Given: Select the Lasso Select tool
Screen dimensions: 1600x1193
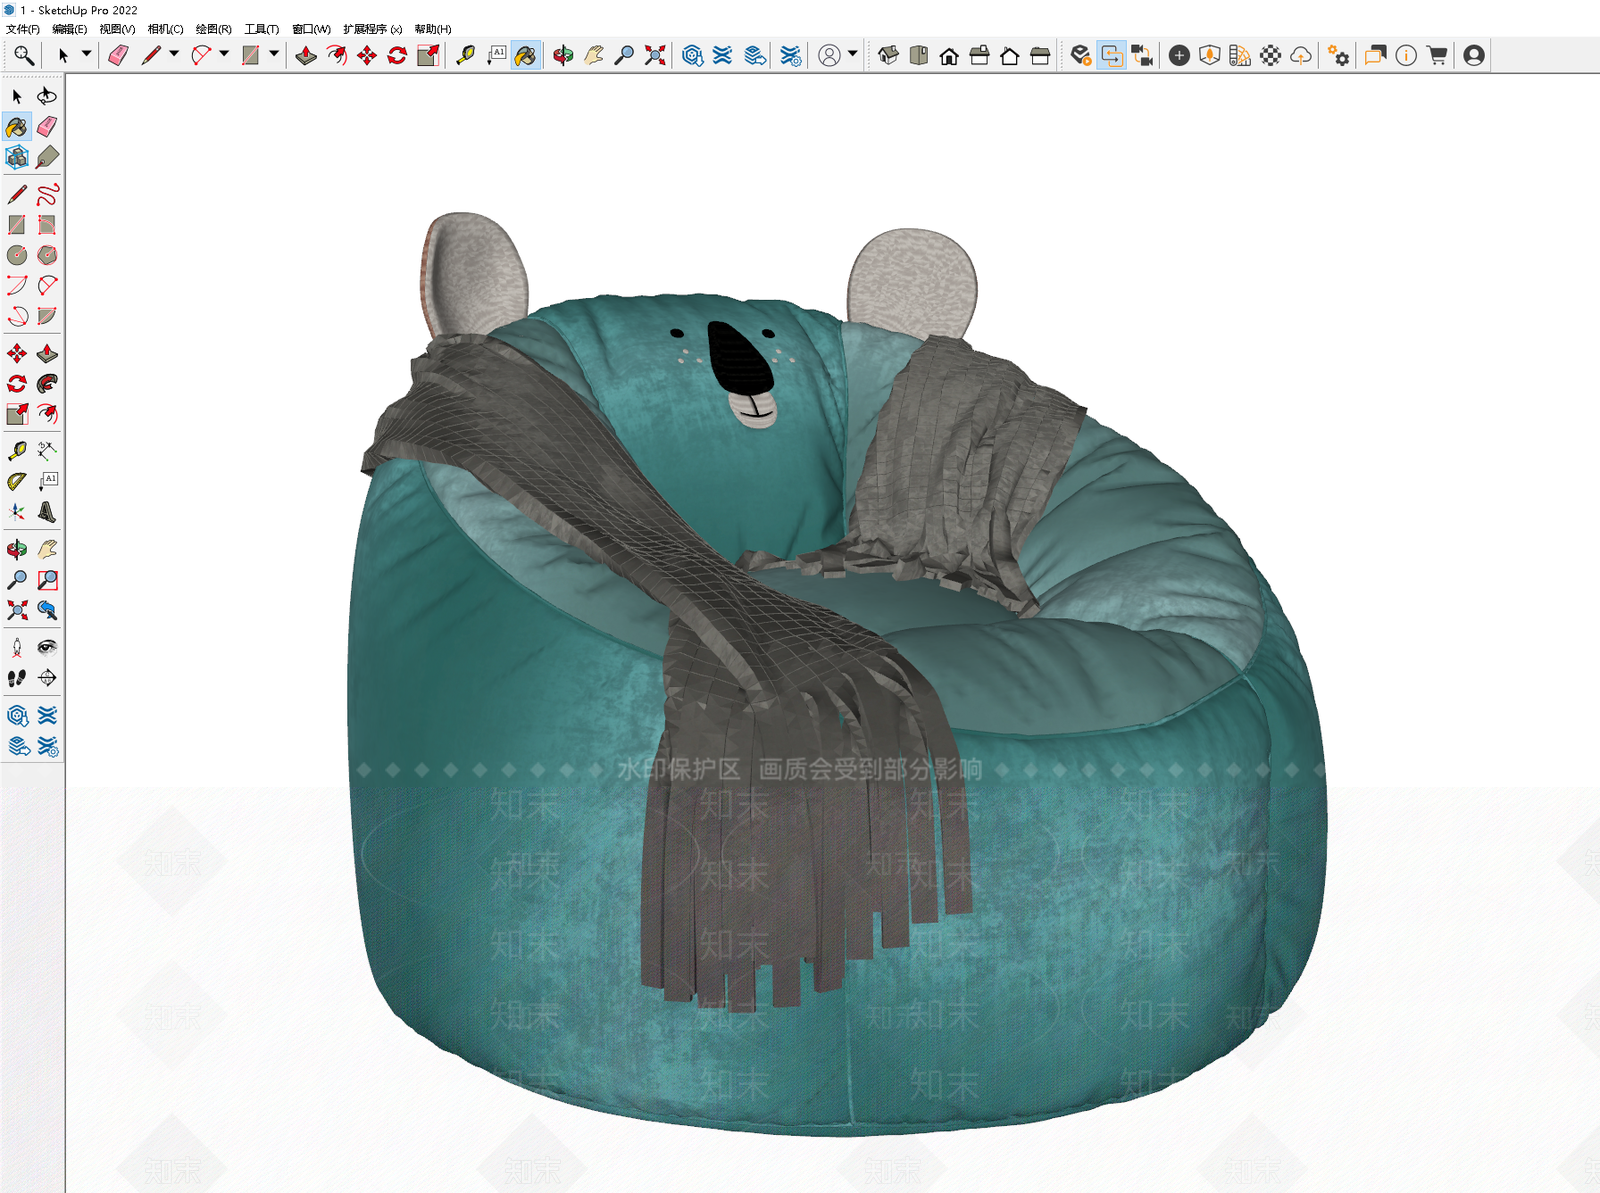Looking at the screenshot, I should click(47, 96).
